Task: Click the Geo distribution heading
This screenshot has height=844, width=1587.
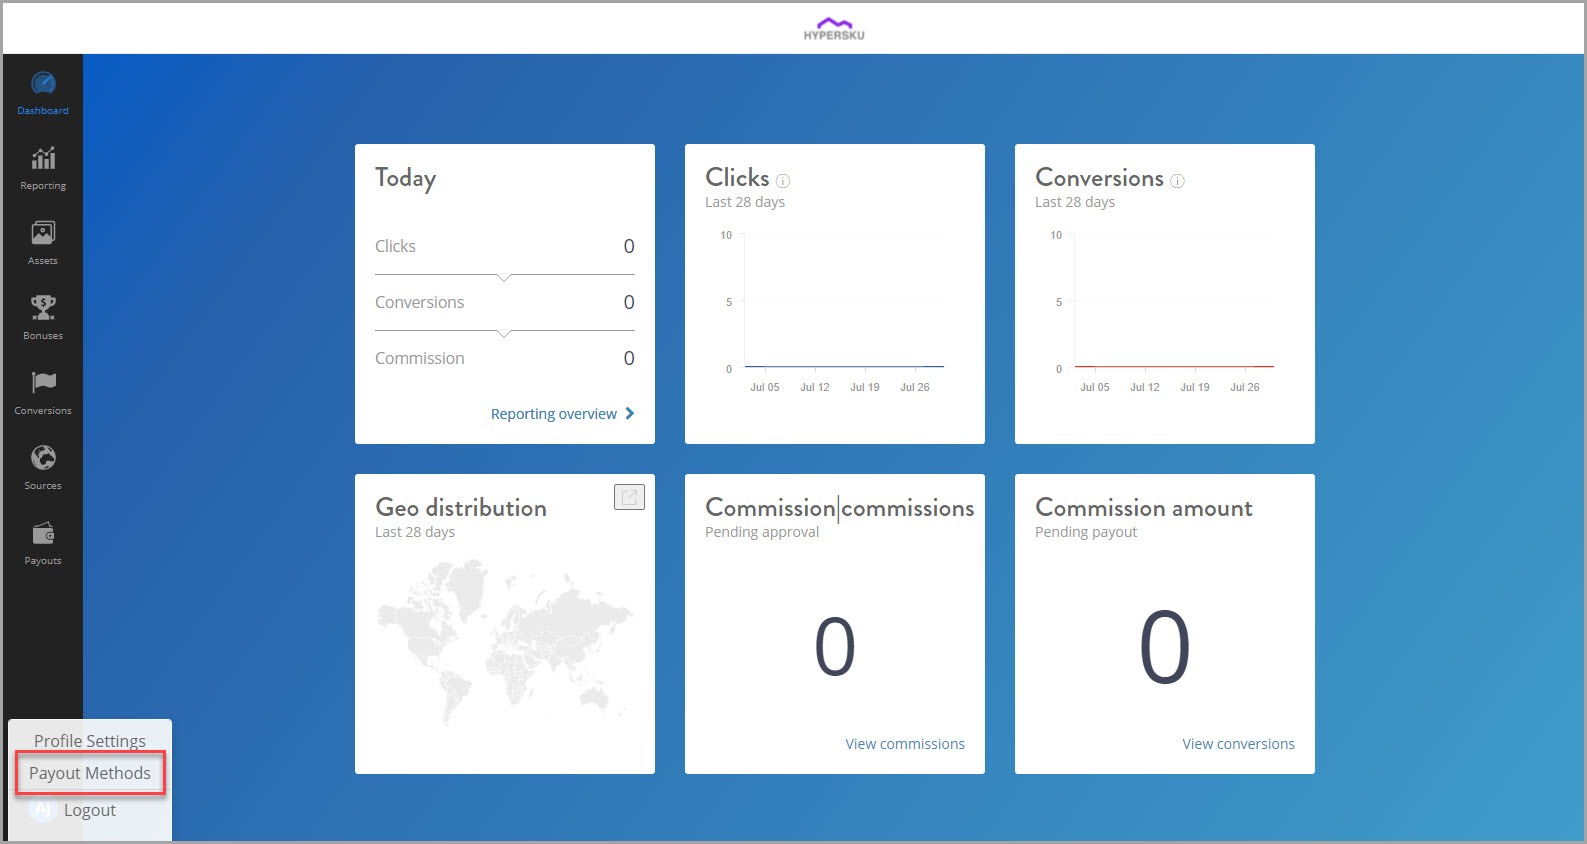Action: pos(461,508)
